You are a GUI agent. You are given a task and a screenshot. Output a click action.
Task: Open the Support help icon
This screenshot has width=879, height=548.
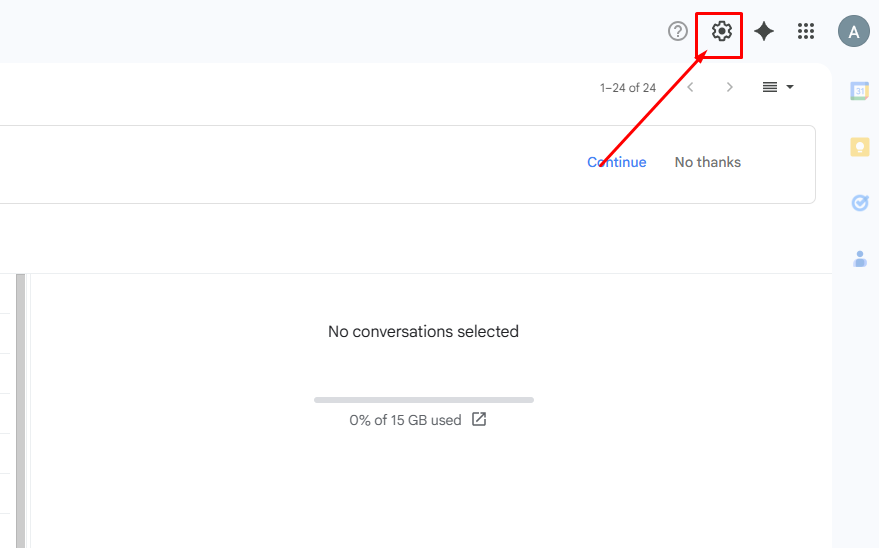[x=678, y=31]
